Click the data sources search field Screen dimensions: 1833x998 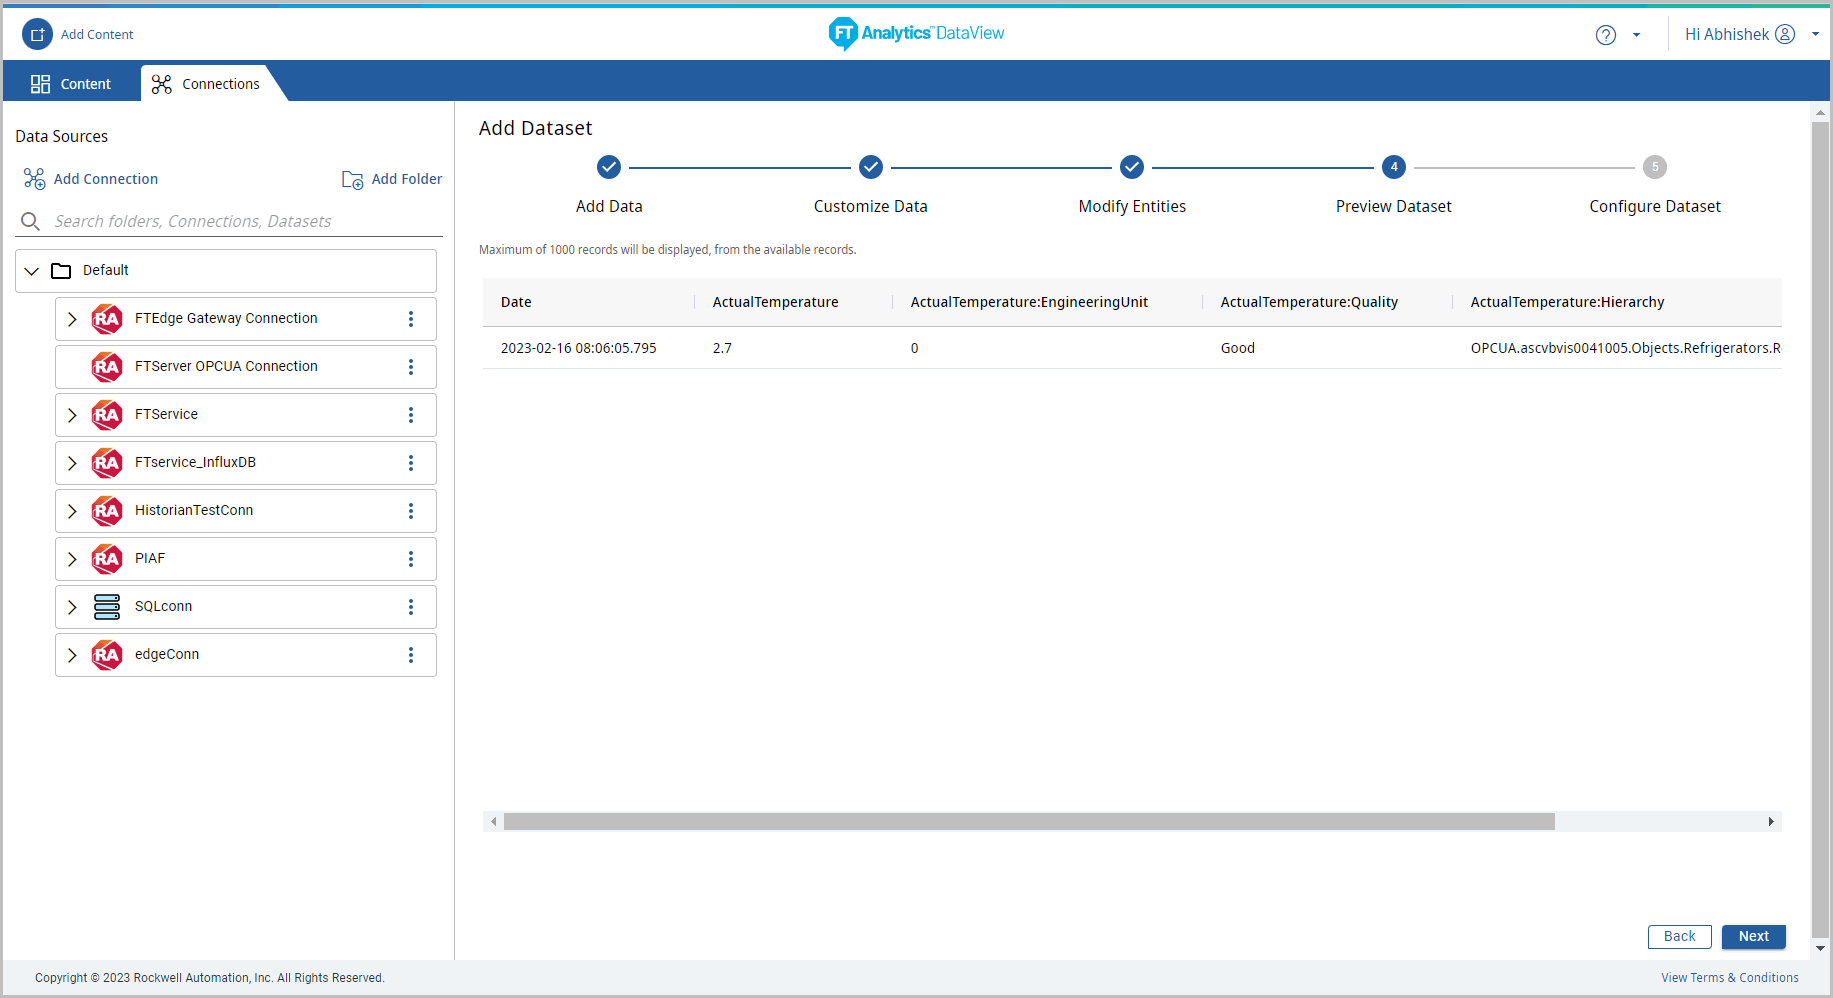point(240,221)
